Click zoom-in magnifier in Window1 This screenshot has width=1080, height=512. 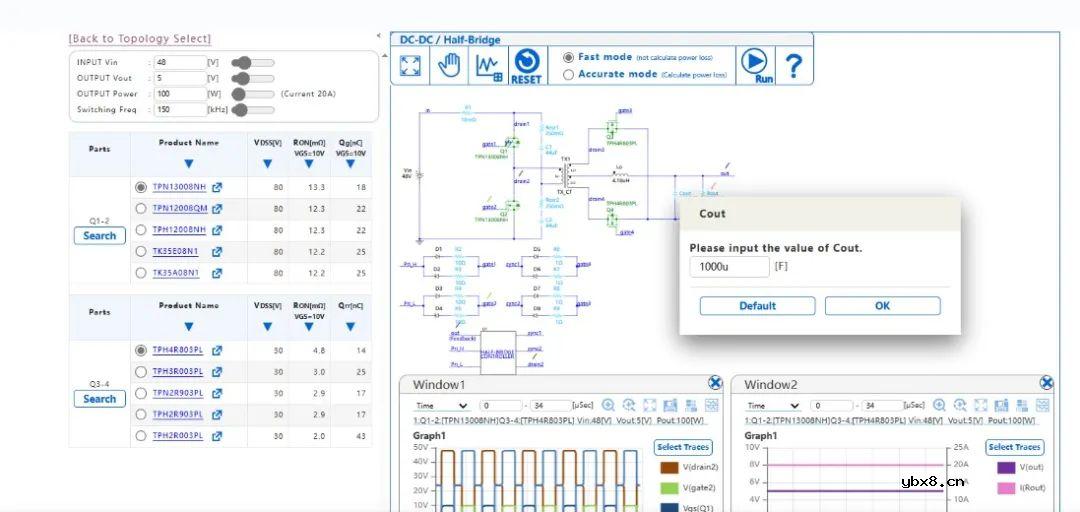pyautogui.click(x=608, y=405)
